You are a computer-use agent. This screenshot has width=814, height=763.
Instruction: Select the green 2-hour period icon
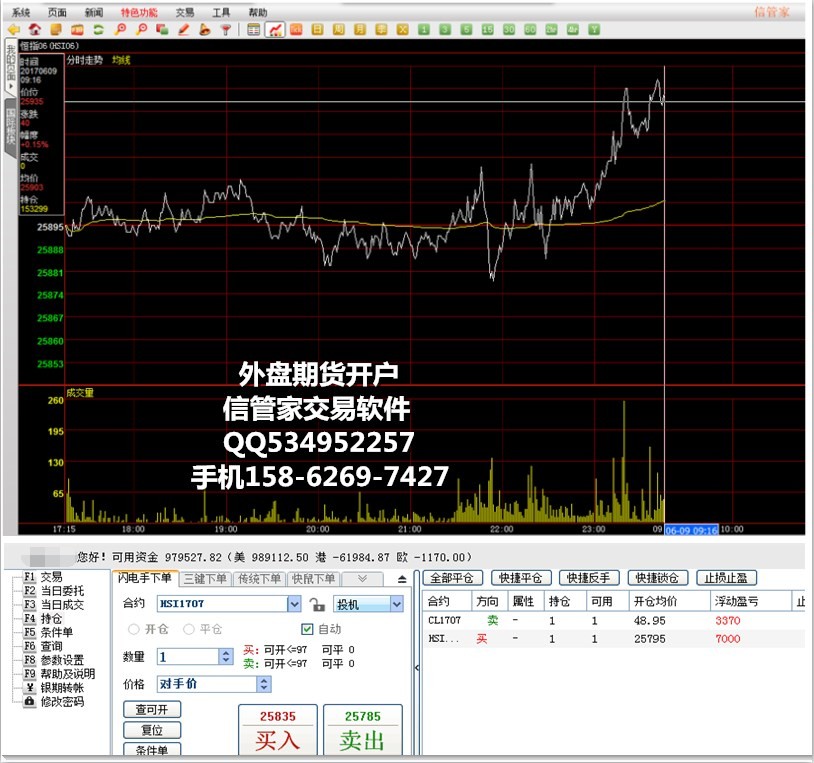click(552, 30)
